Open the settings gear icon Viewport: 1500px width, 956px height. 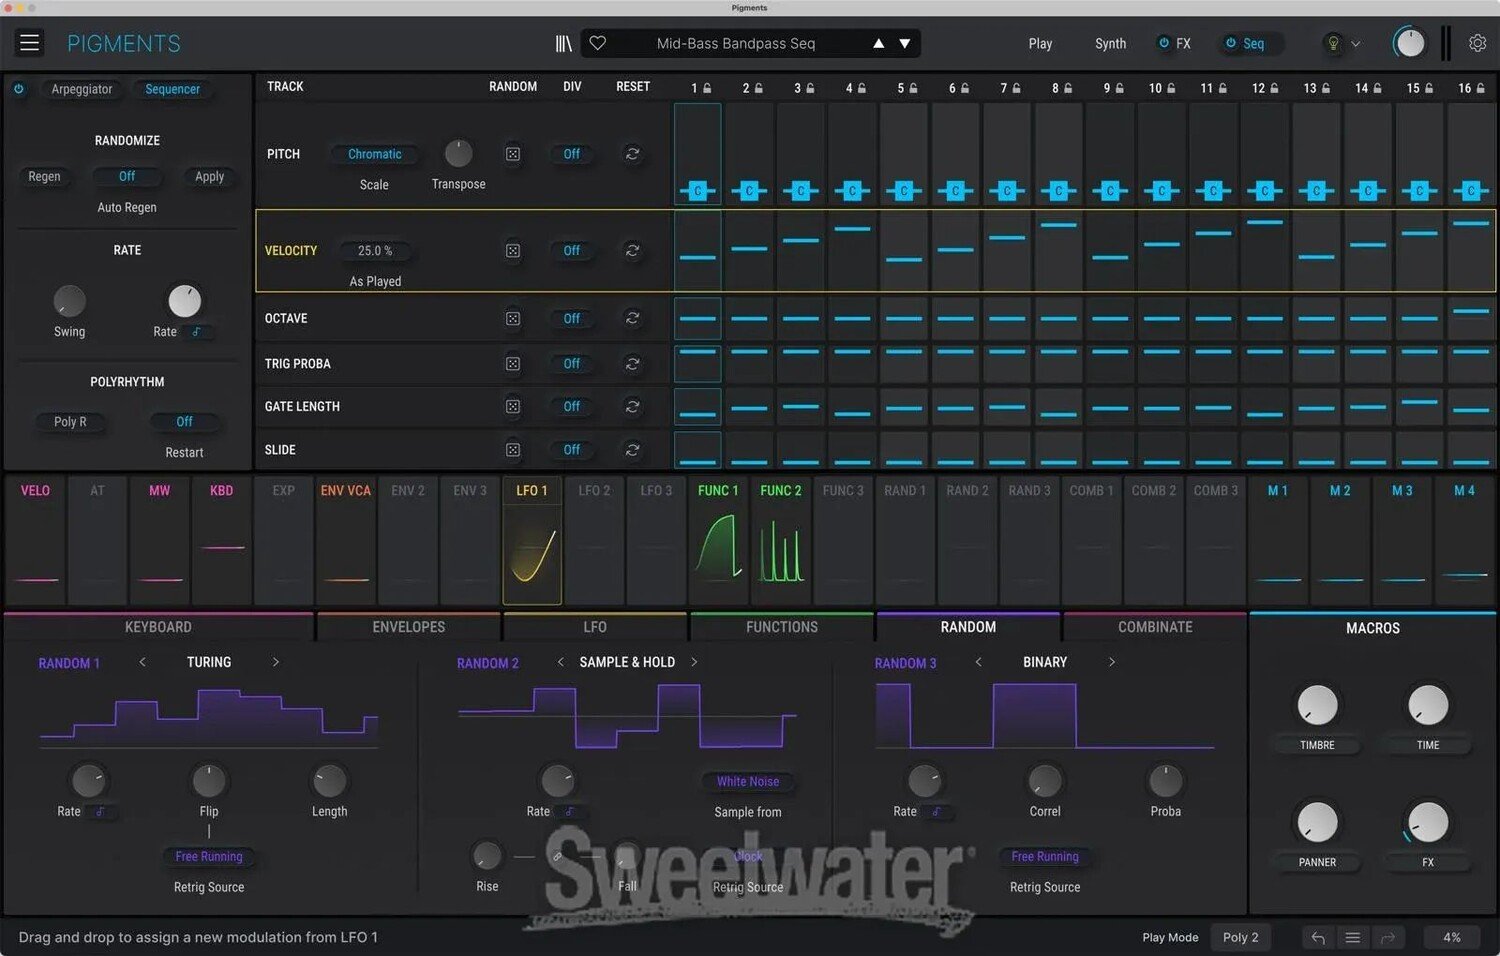point(1477,43)
